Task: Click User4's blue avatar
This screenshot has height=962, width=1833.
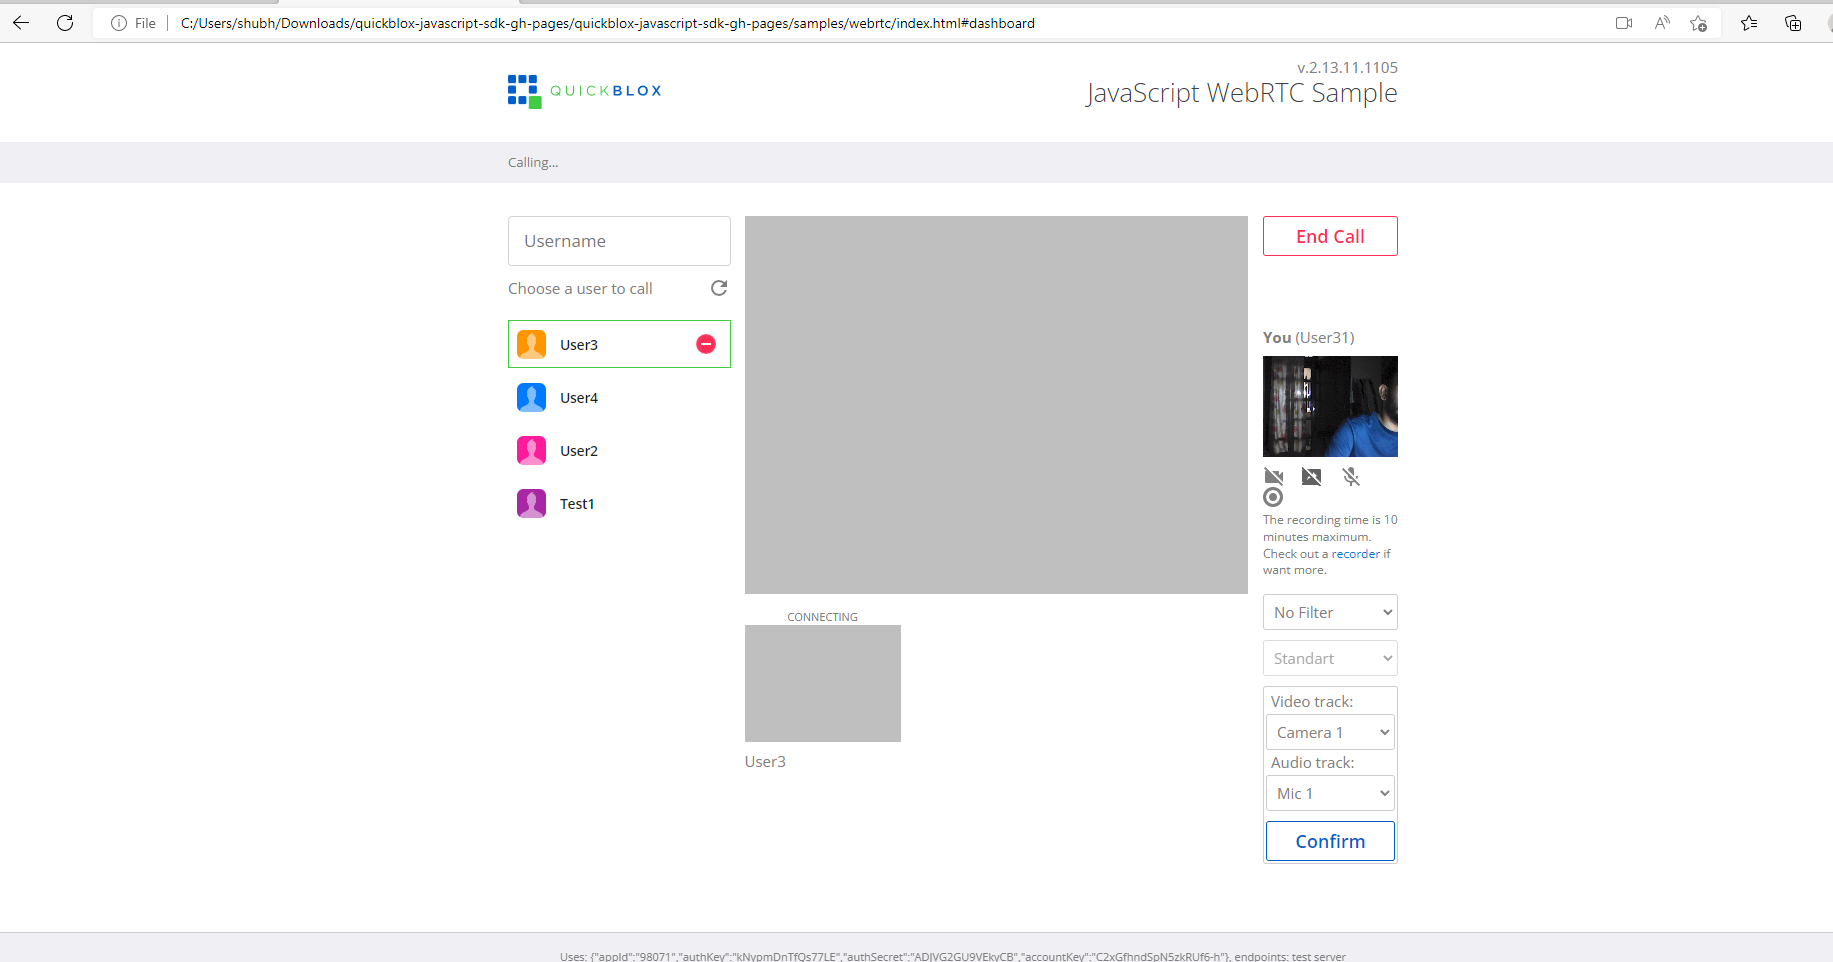Action: coord(531,397)
